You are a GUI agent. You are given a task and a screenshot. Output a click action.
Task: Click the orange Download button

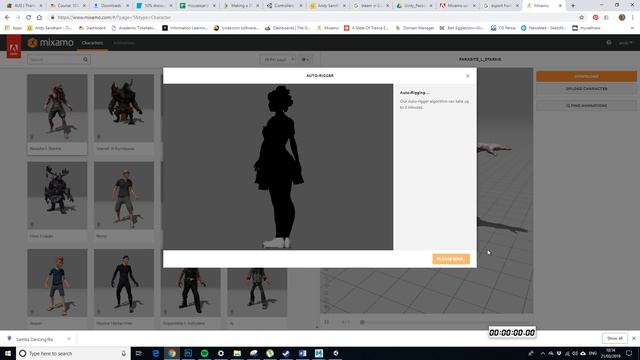tap(586, 76)
